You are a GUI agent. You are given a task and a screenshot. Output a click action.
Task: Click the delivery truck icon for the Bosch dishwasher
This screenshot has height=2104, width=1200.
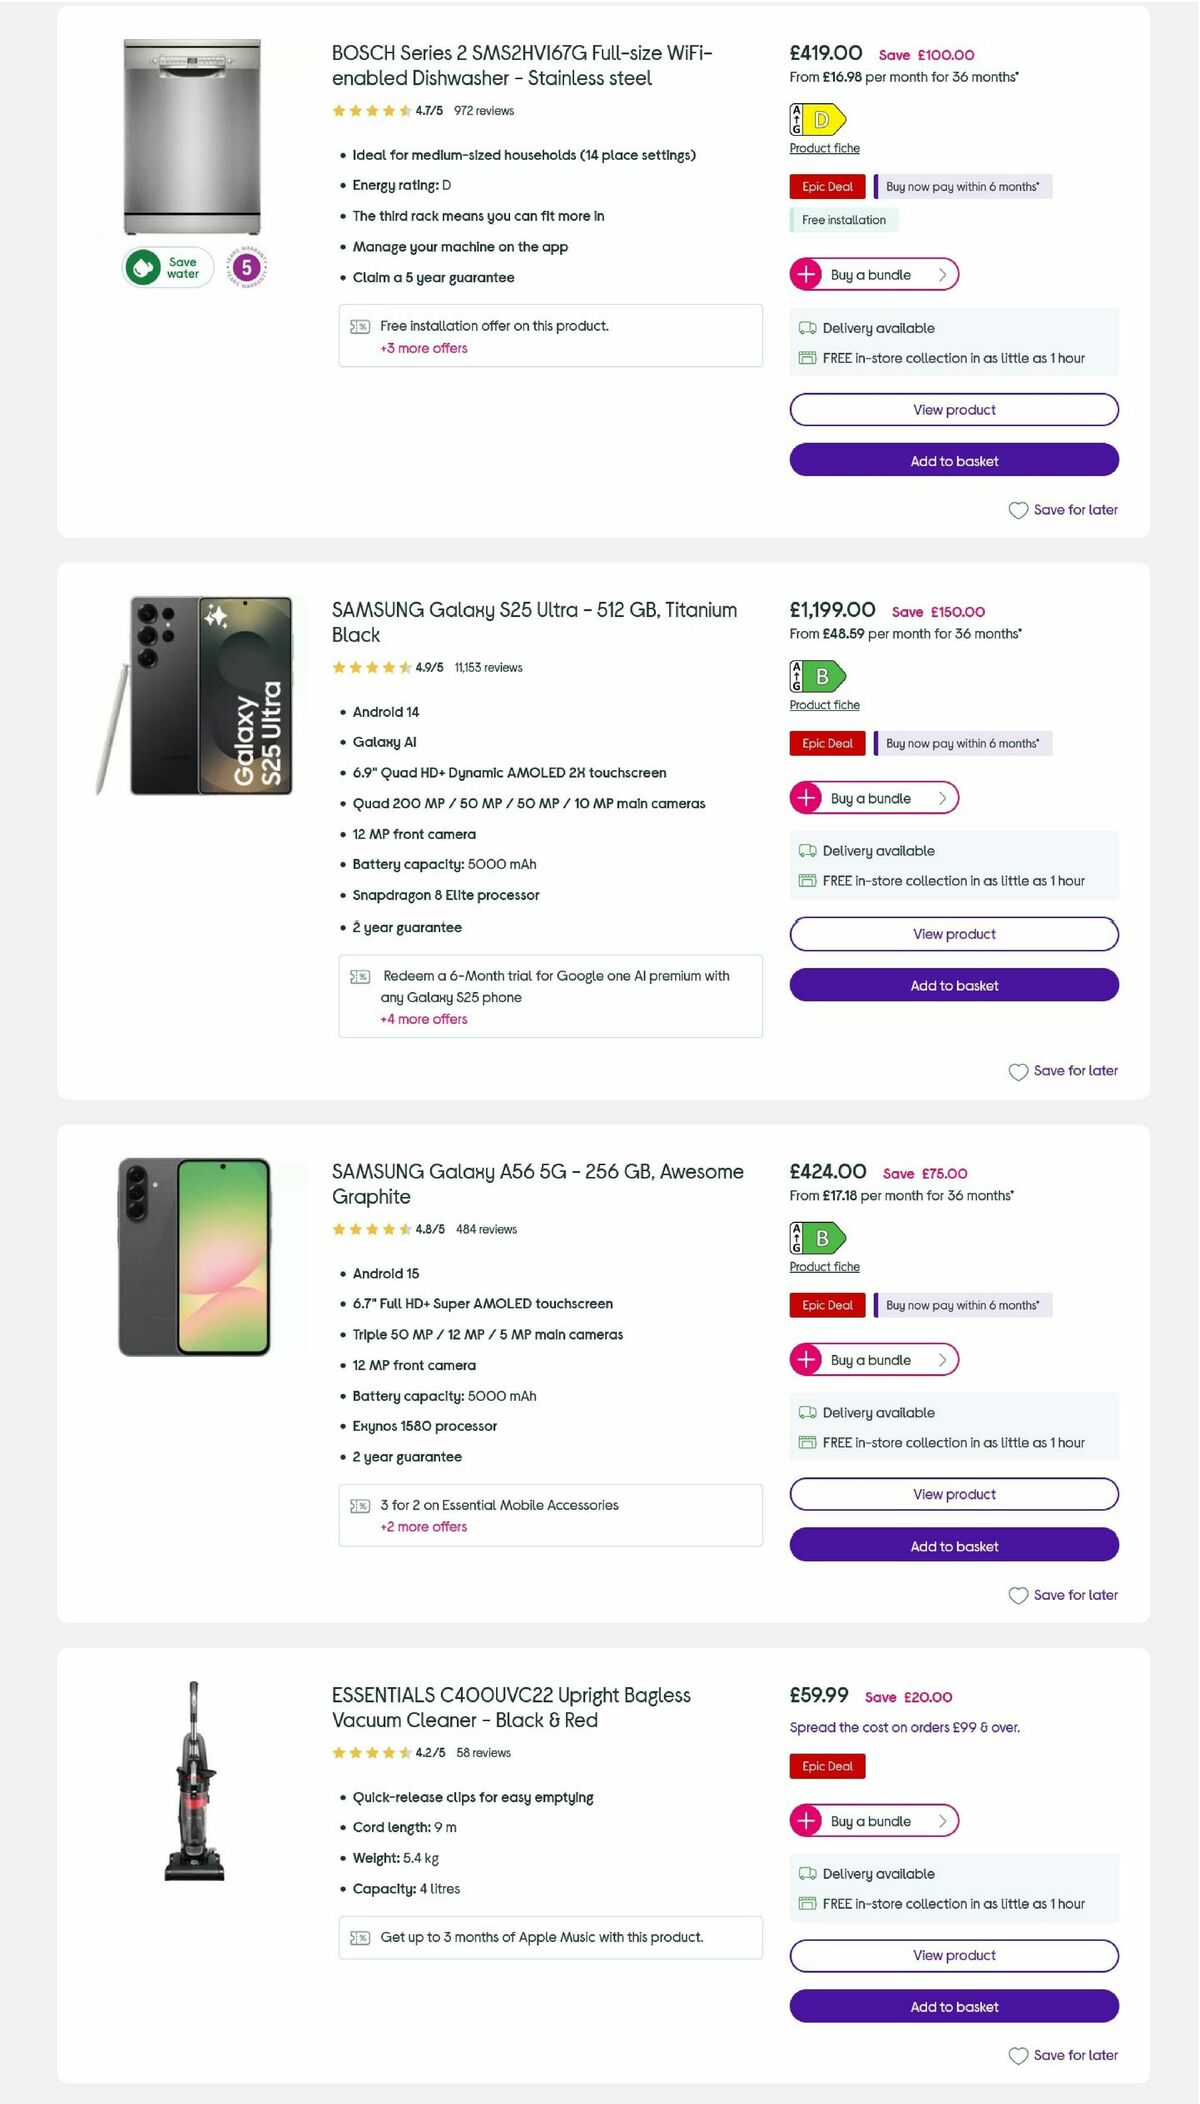pyautogui.click(x=808, y=328)
